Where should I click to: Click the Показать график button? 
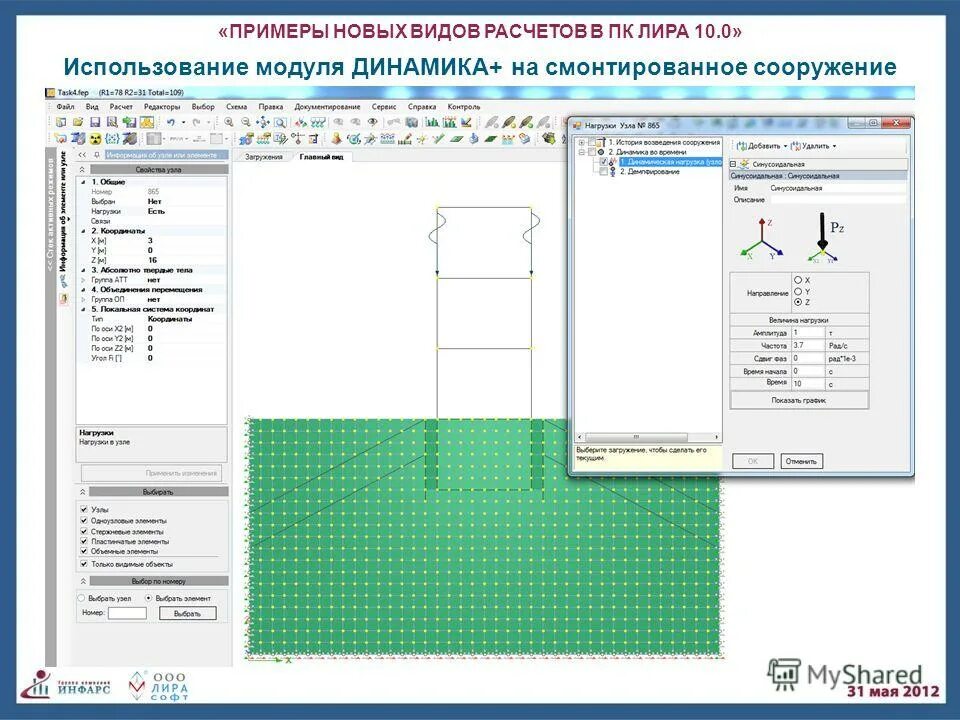coord(799,400)
